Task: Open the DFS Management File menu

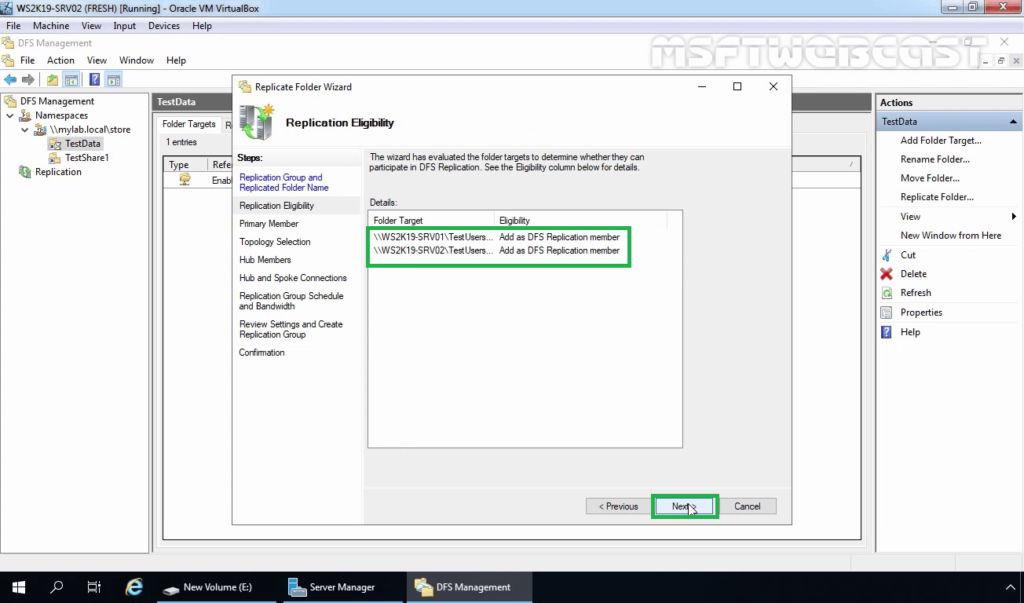Action: [x=27, y=60]
